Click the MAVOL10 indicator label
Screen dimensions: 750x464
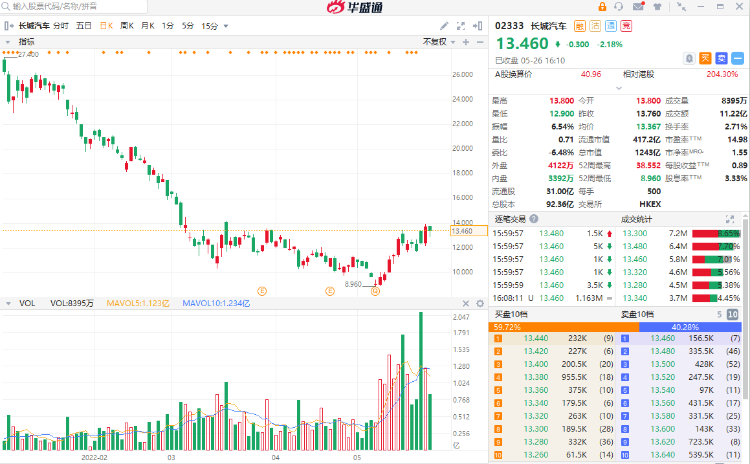coord(216,303)
